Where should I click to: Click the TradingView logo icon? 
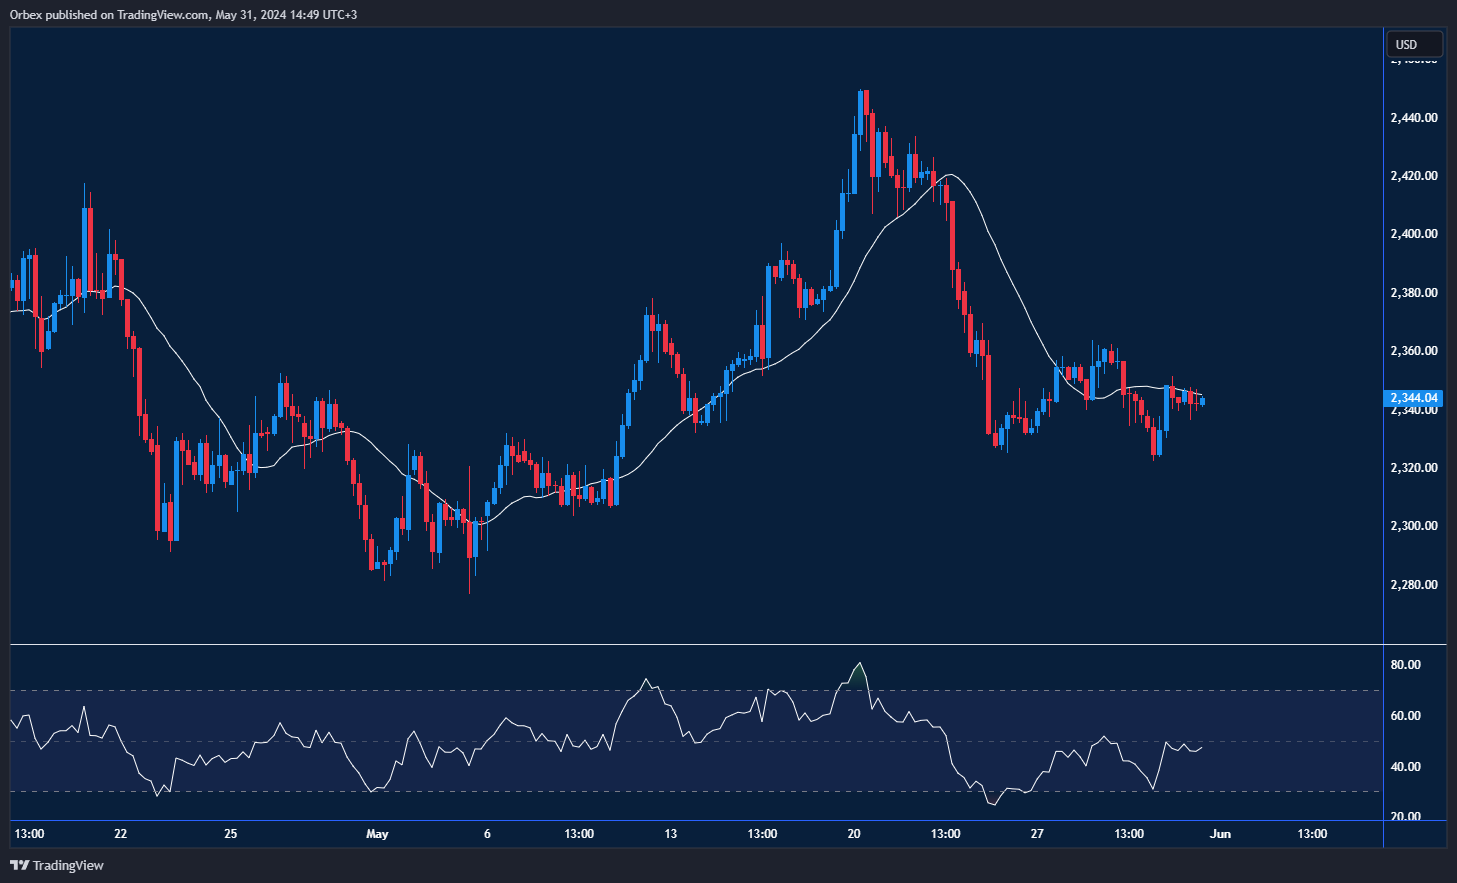pos(19,865)
